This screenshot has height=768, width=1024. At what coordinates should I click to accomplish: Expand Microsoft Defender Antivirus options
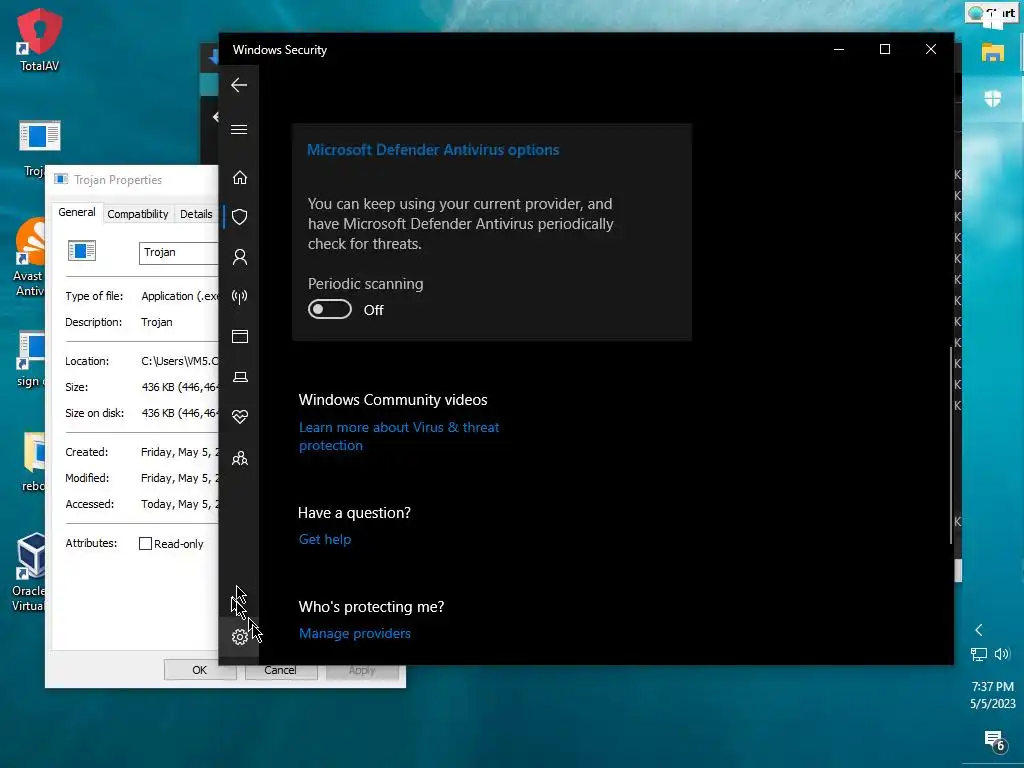tap(433, 150)
